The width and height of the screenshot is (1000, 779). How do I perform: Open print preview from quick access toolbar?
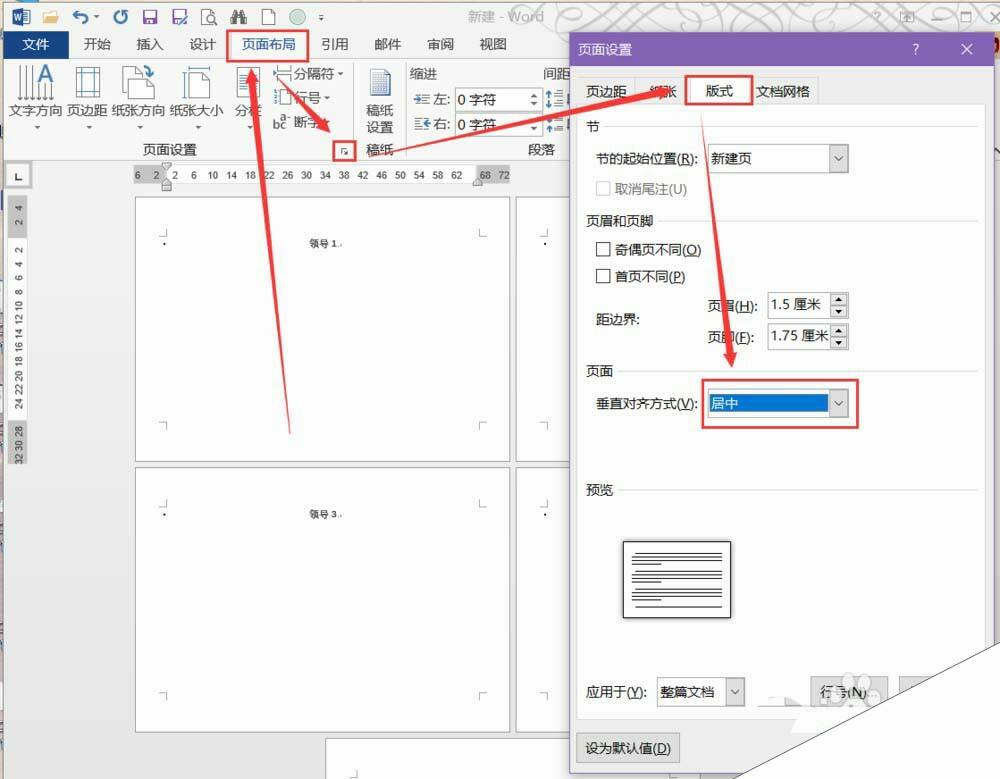click(209, 17)
